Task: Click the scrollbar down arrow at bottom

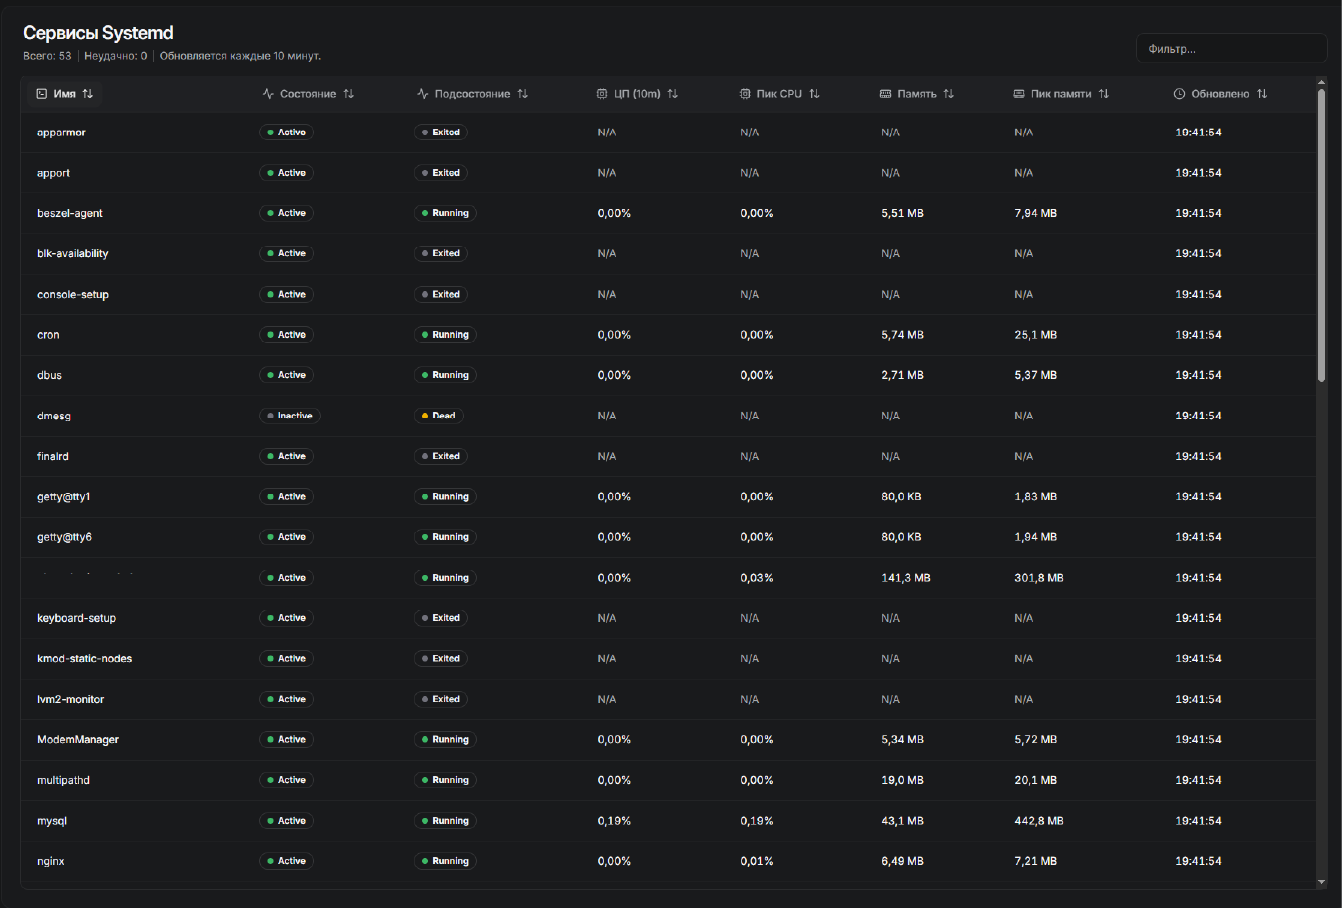Action: click(x=1321, y=882)
